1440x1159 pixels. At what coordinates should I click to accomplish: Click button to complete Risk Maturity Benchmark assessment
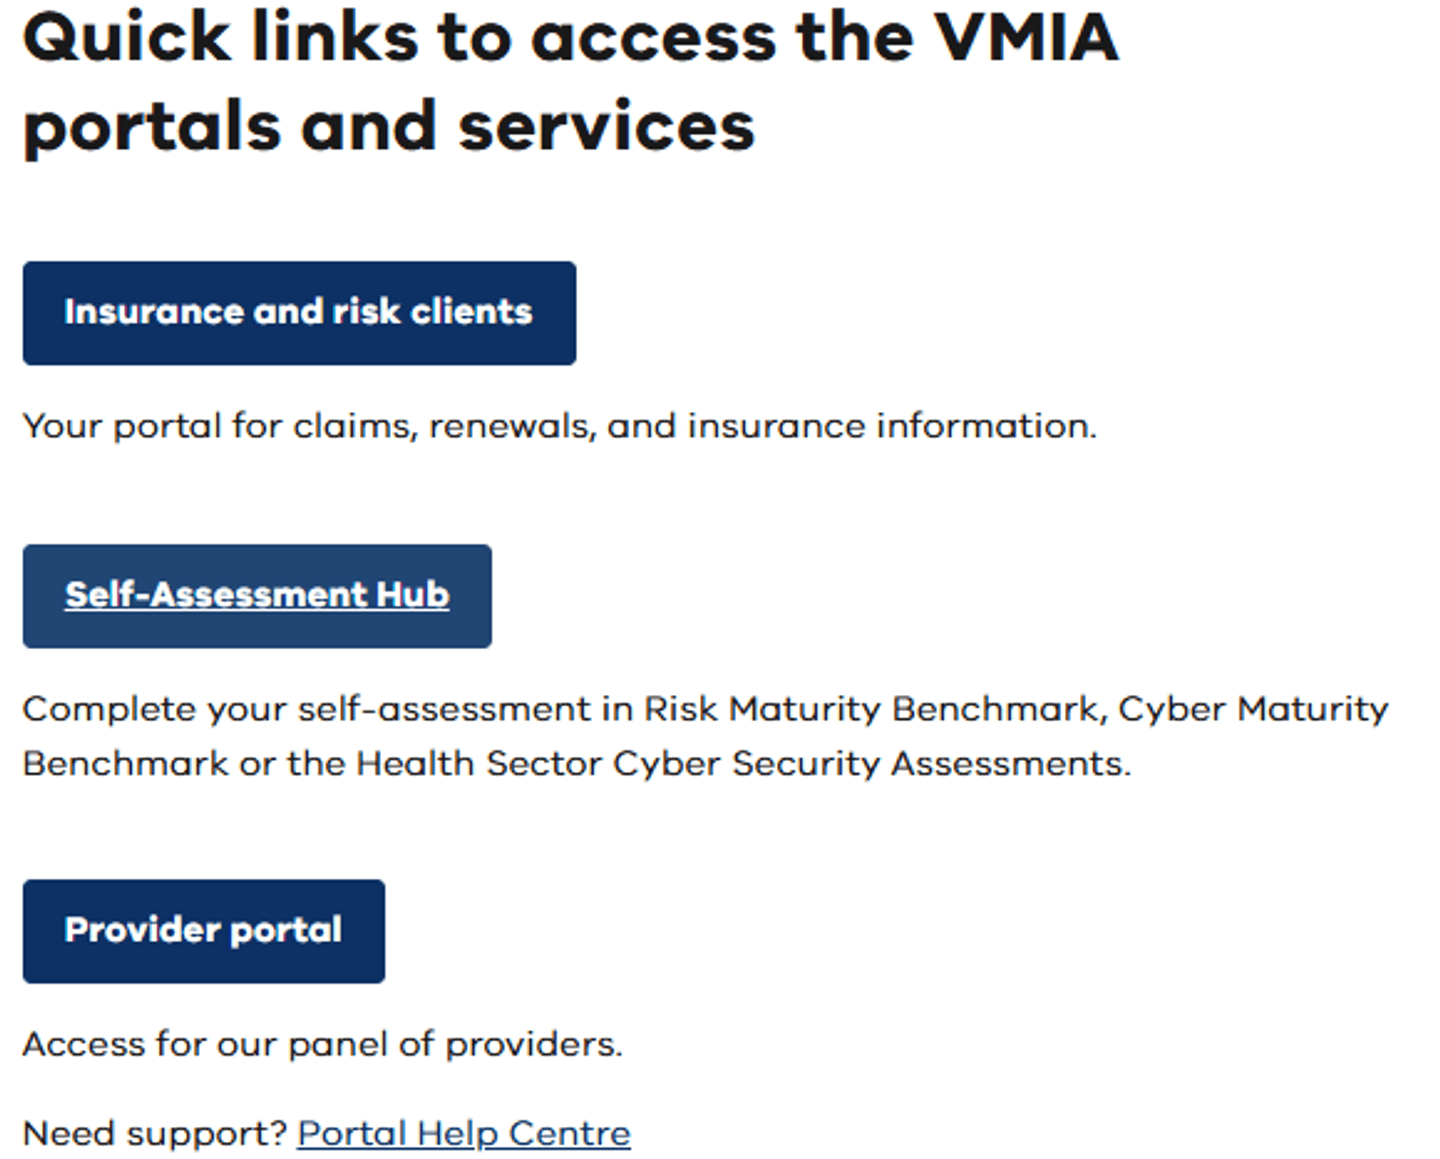(x=256, y=596)
